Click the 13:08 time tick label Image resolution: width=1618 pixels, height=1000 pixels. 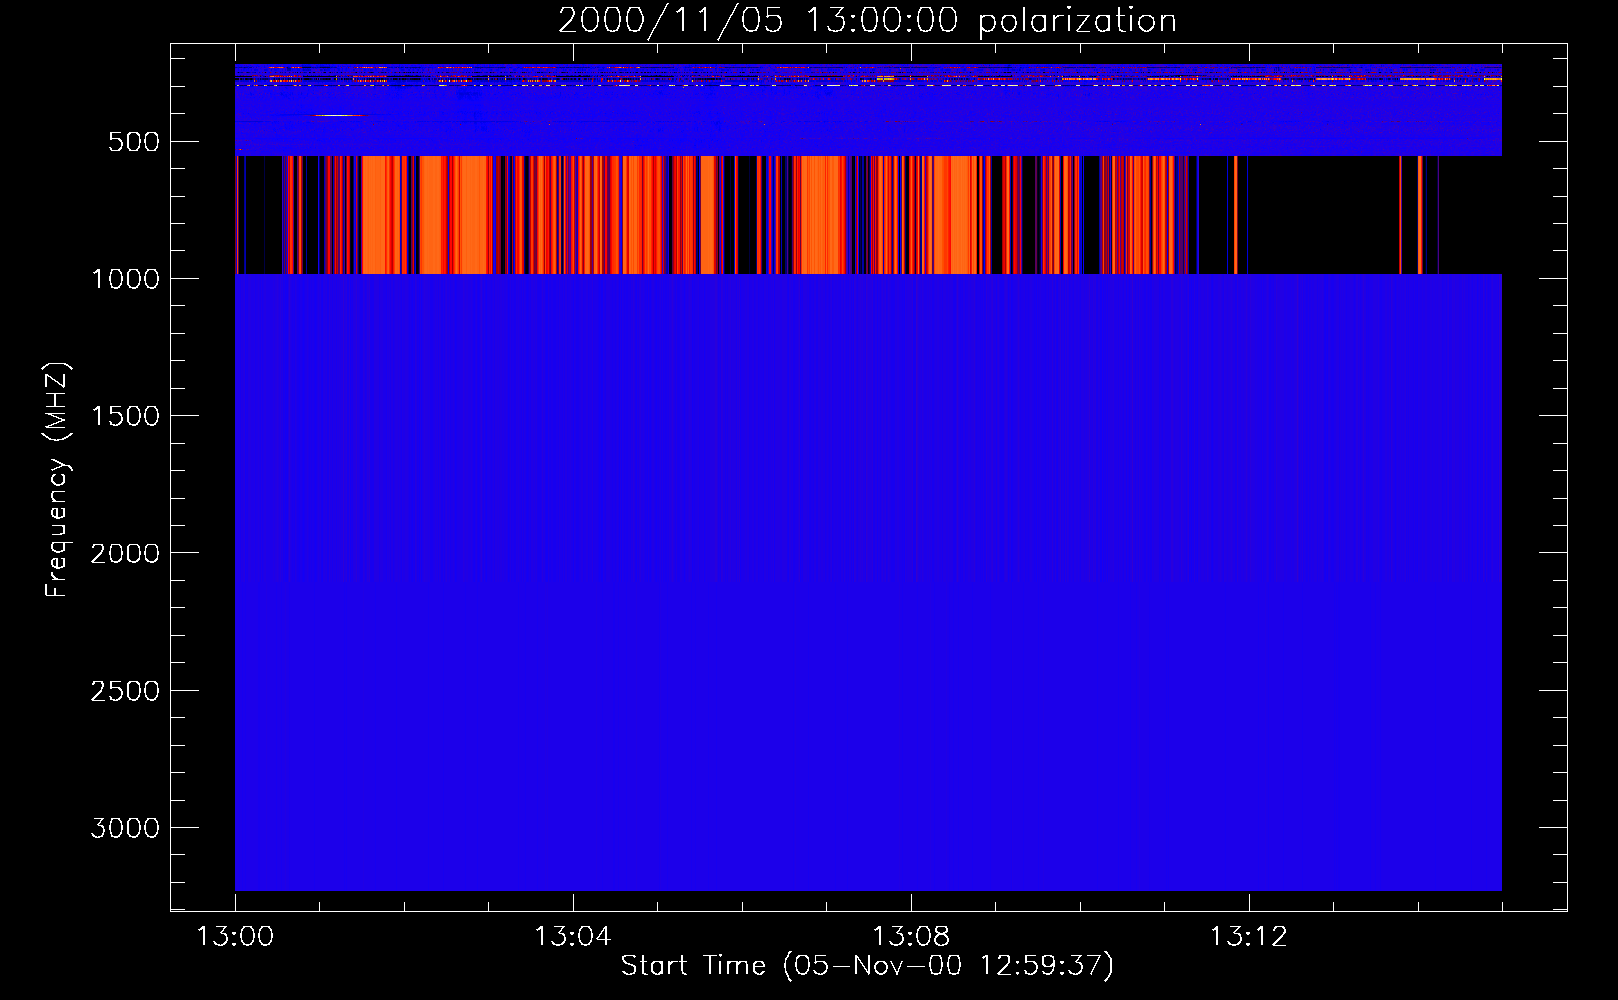911,937
